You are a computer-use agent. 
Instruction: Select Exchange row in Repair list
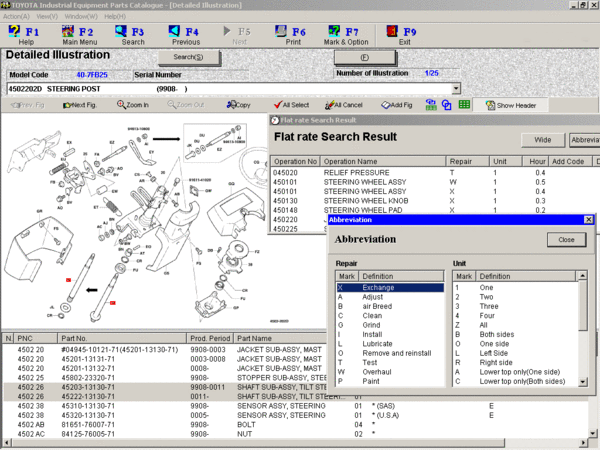tap(390, 287)
